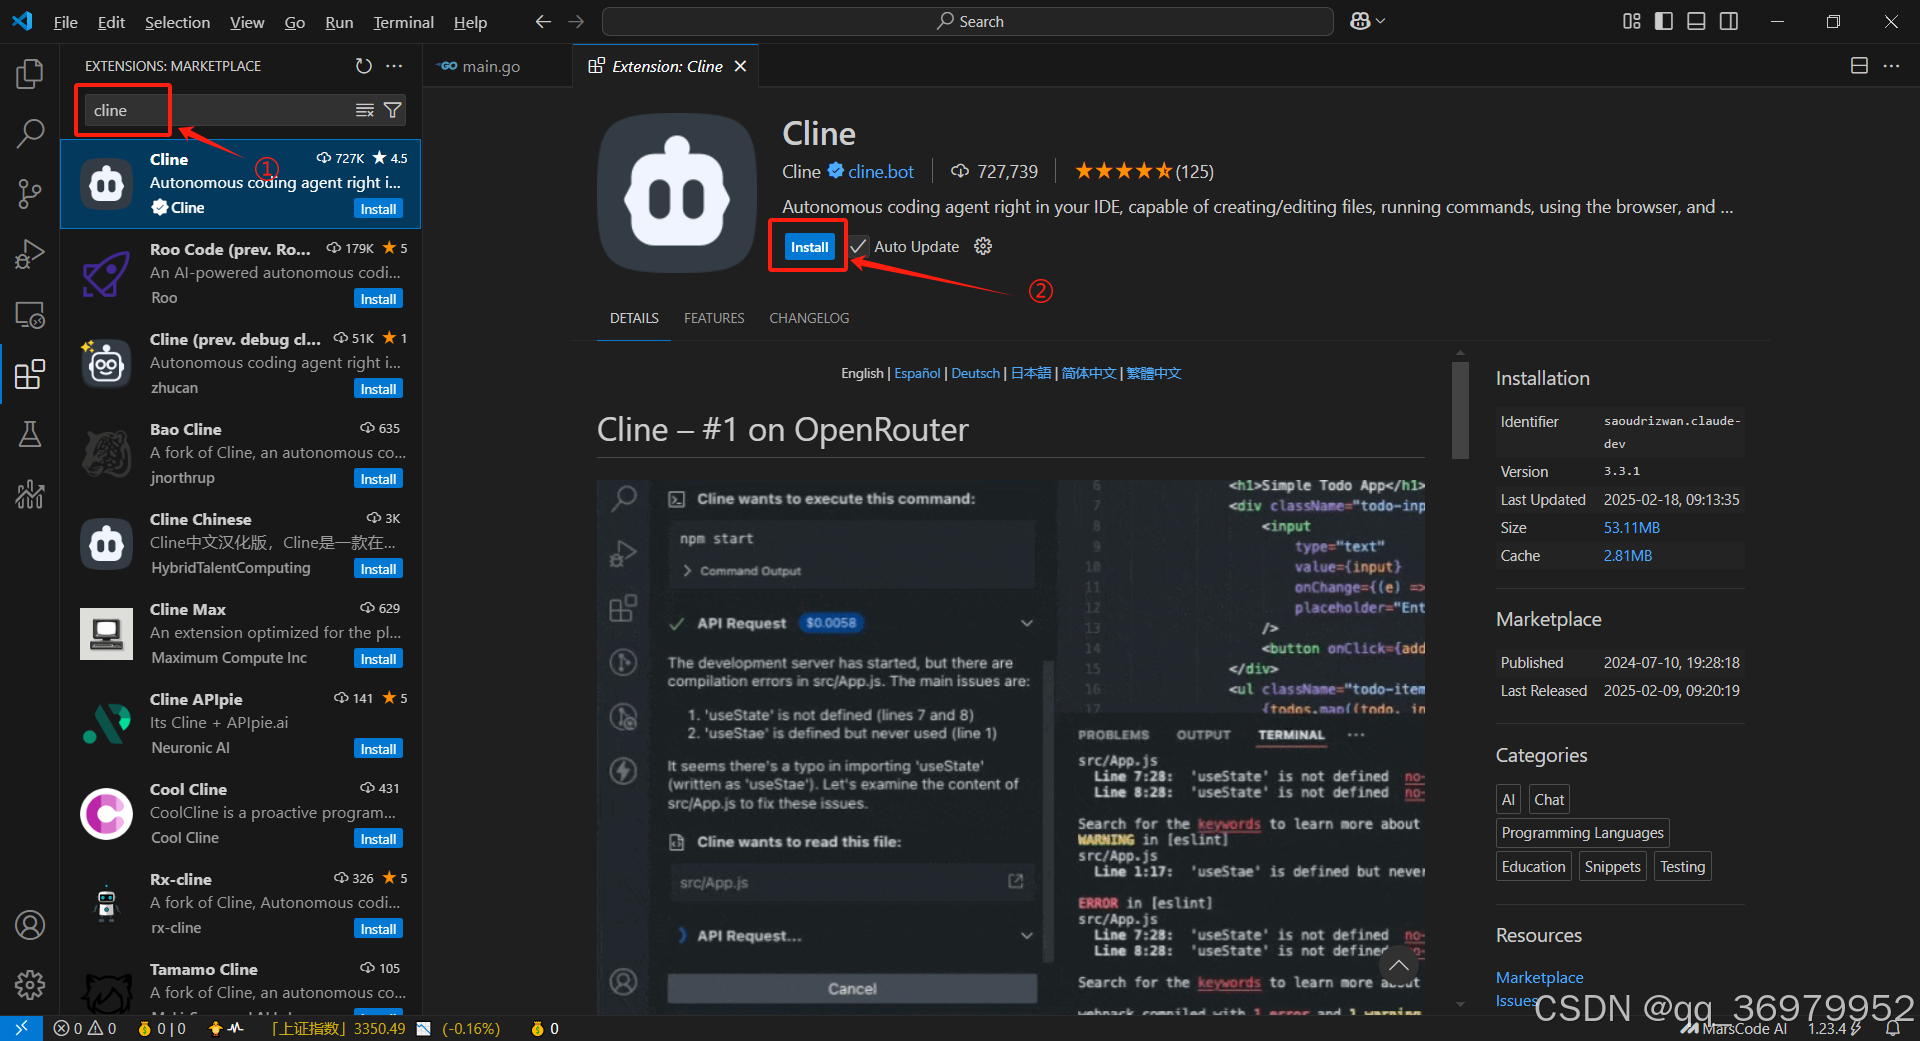This screenshot has width=1920, height=1041.
Task: Open the Command Output expander in preview
Action: tap(742, 571)
